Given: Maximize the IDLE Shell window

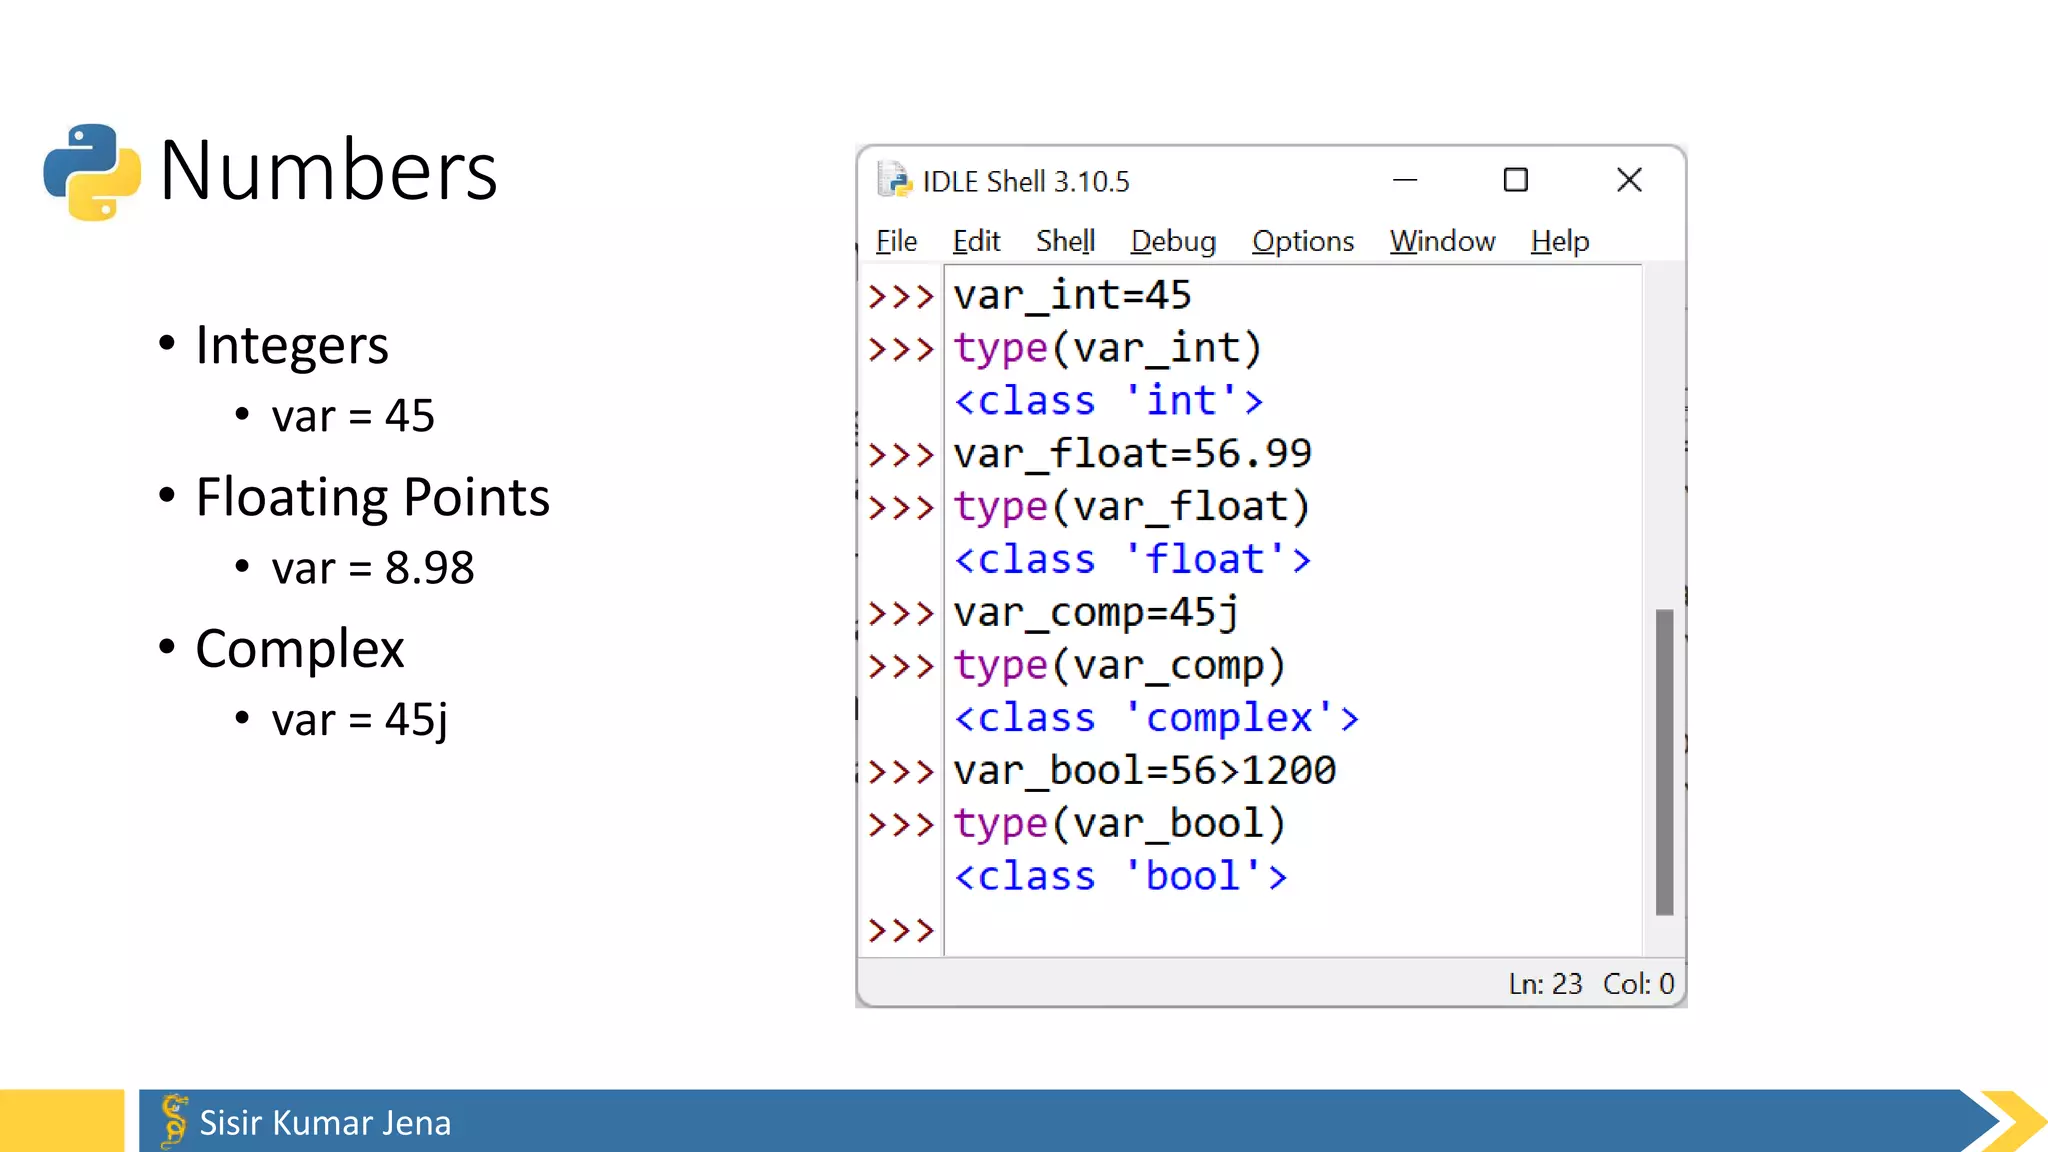Looking at the screenshot, I should pyautogui.click(x=1516, y=180).
